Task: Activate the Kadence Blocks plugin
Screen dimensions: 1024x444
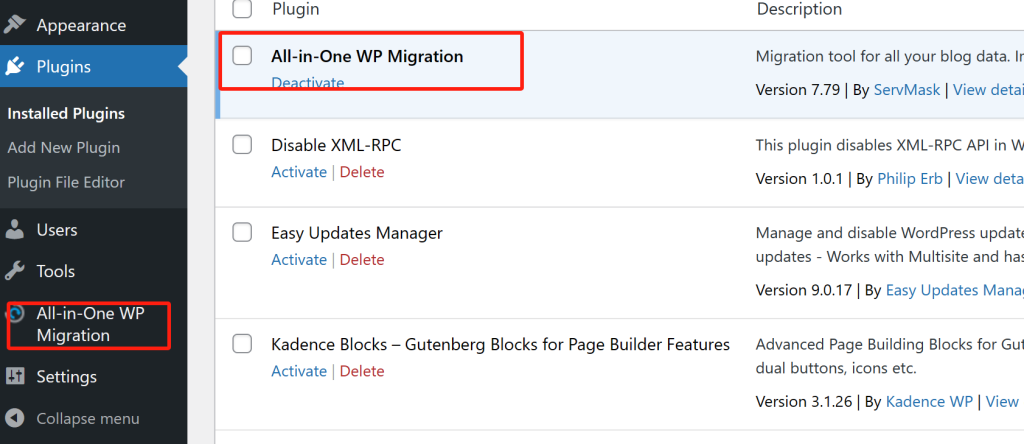Action: coord(299,371)
